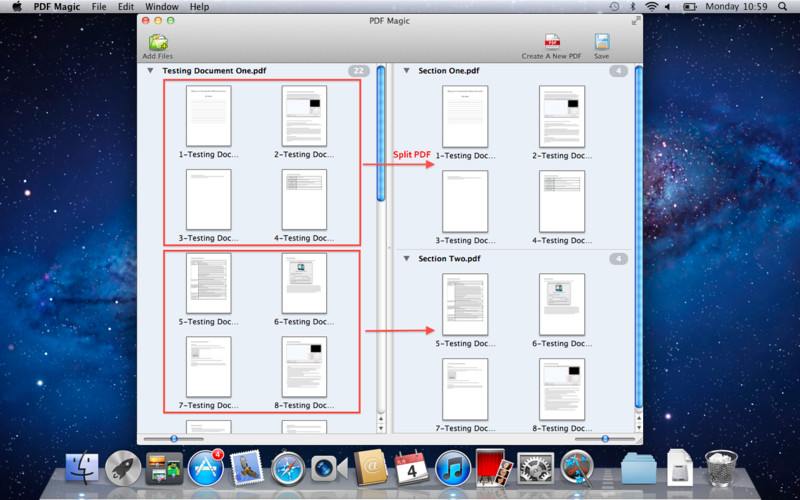The height and width of the screenshot is (500, 800).
Task: Select page 3 thumbnail in Testing Document One
Action: (209, 199)
